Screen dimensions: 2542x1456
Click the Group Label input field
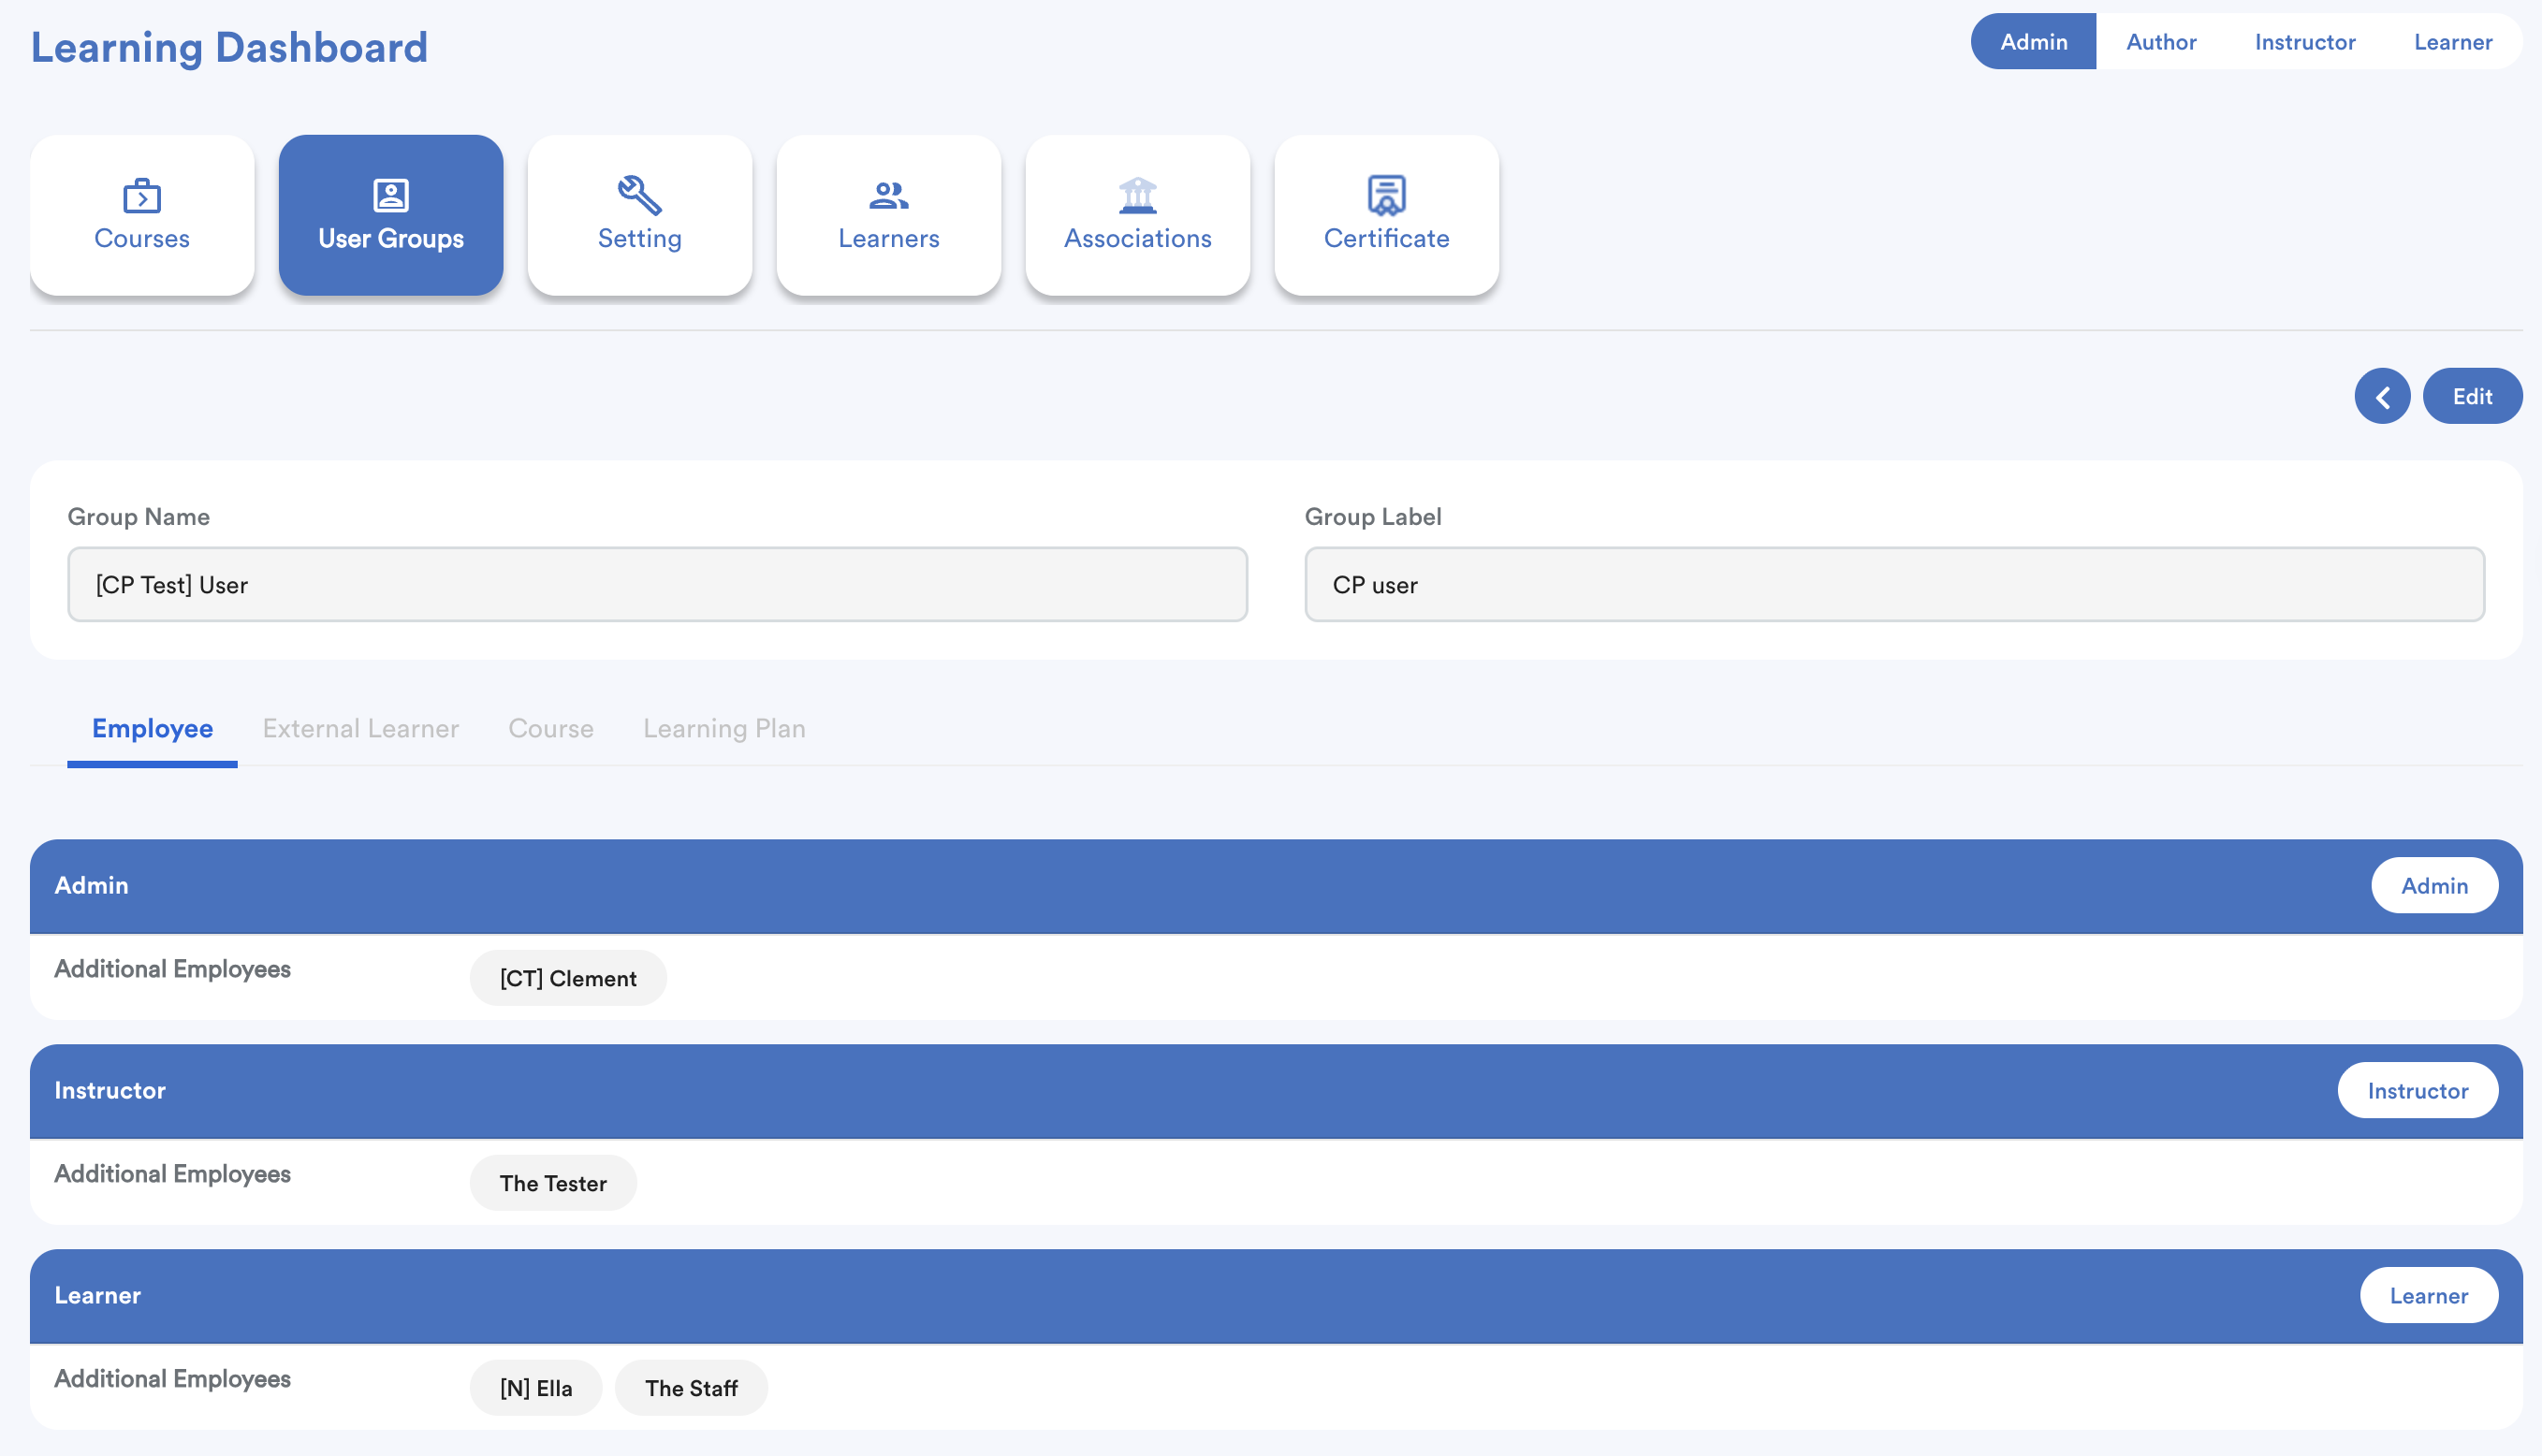pyautogui.click(x=1893, y=585)
